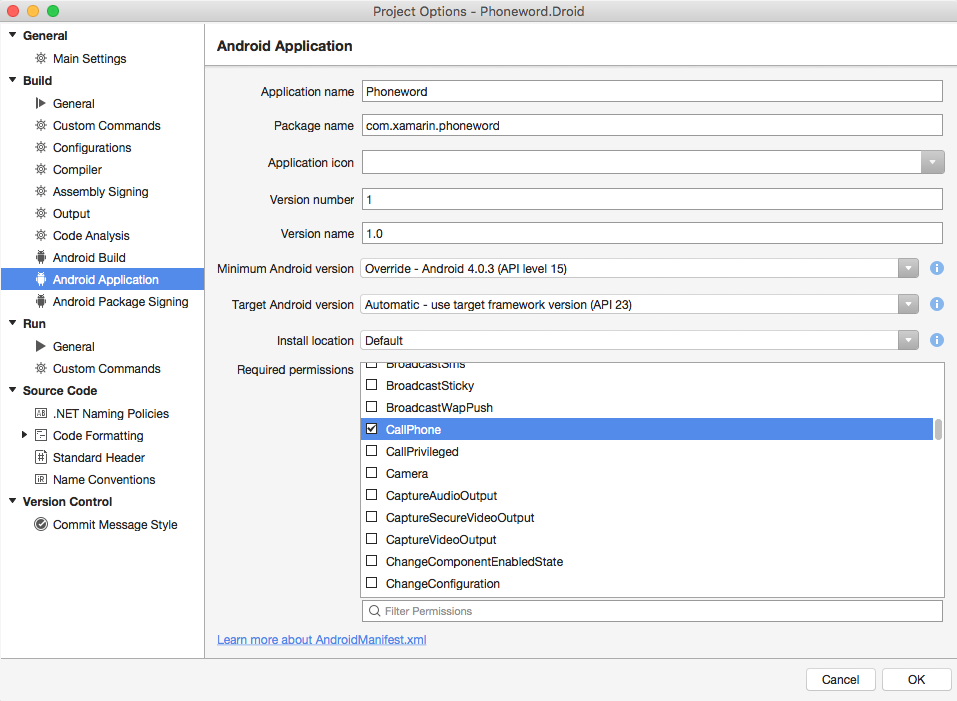Image resolution: width=957 pixels, height=701 pixels.
Task: Select Configurations in Build section
Action: click(x=92, y=148)
